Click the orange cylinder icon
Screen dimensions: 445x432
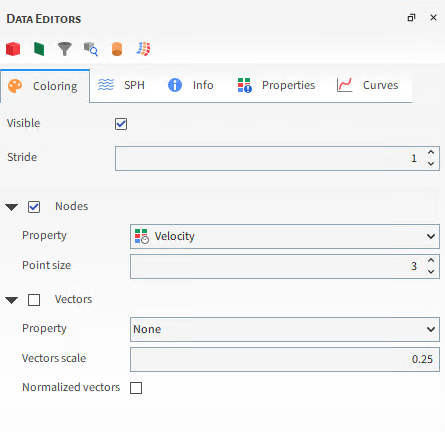click(x=117, y=49)
